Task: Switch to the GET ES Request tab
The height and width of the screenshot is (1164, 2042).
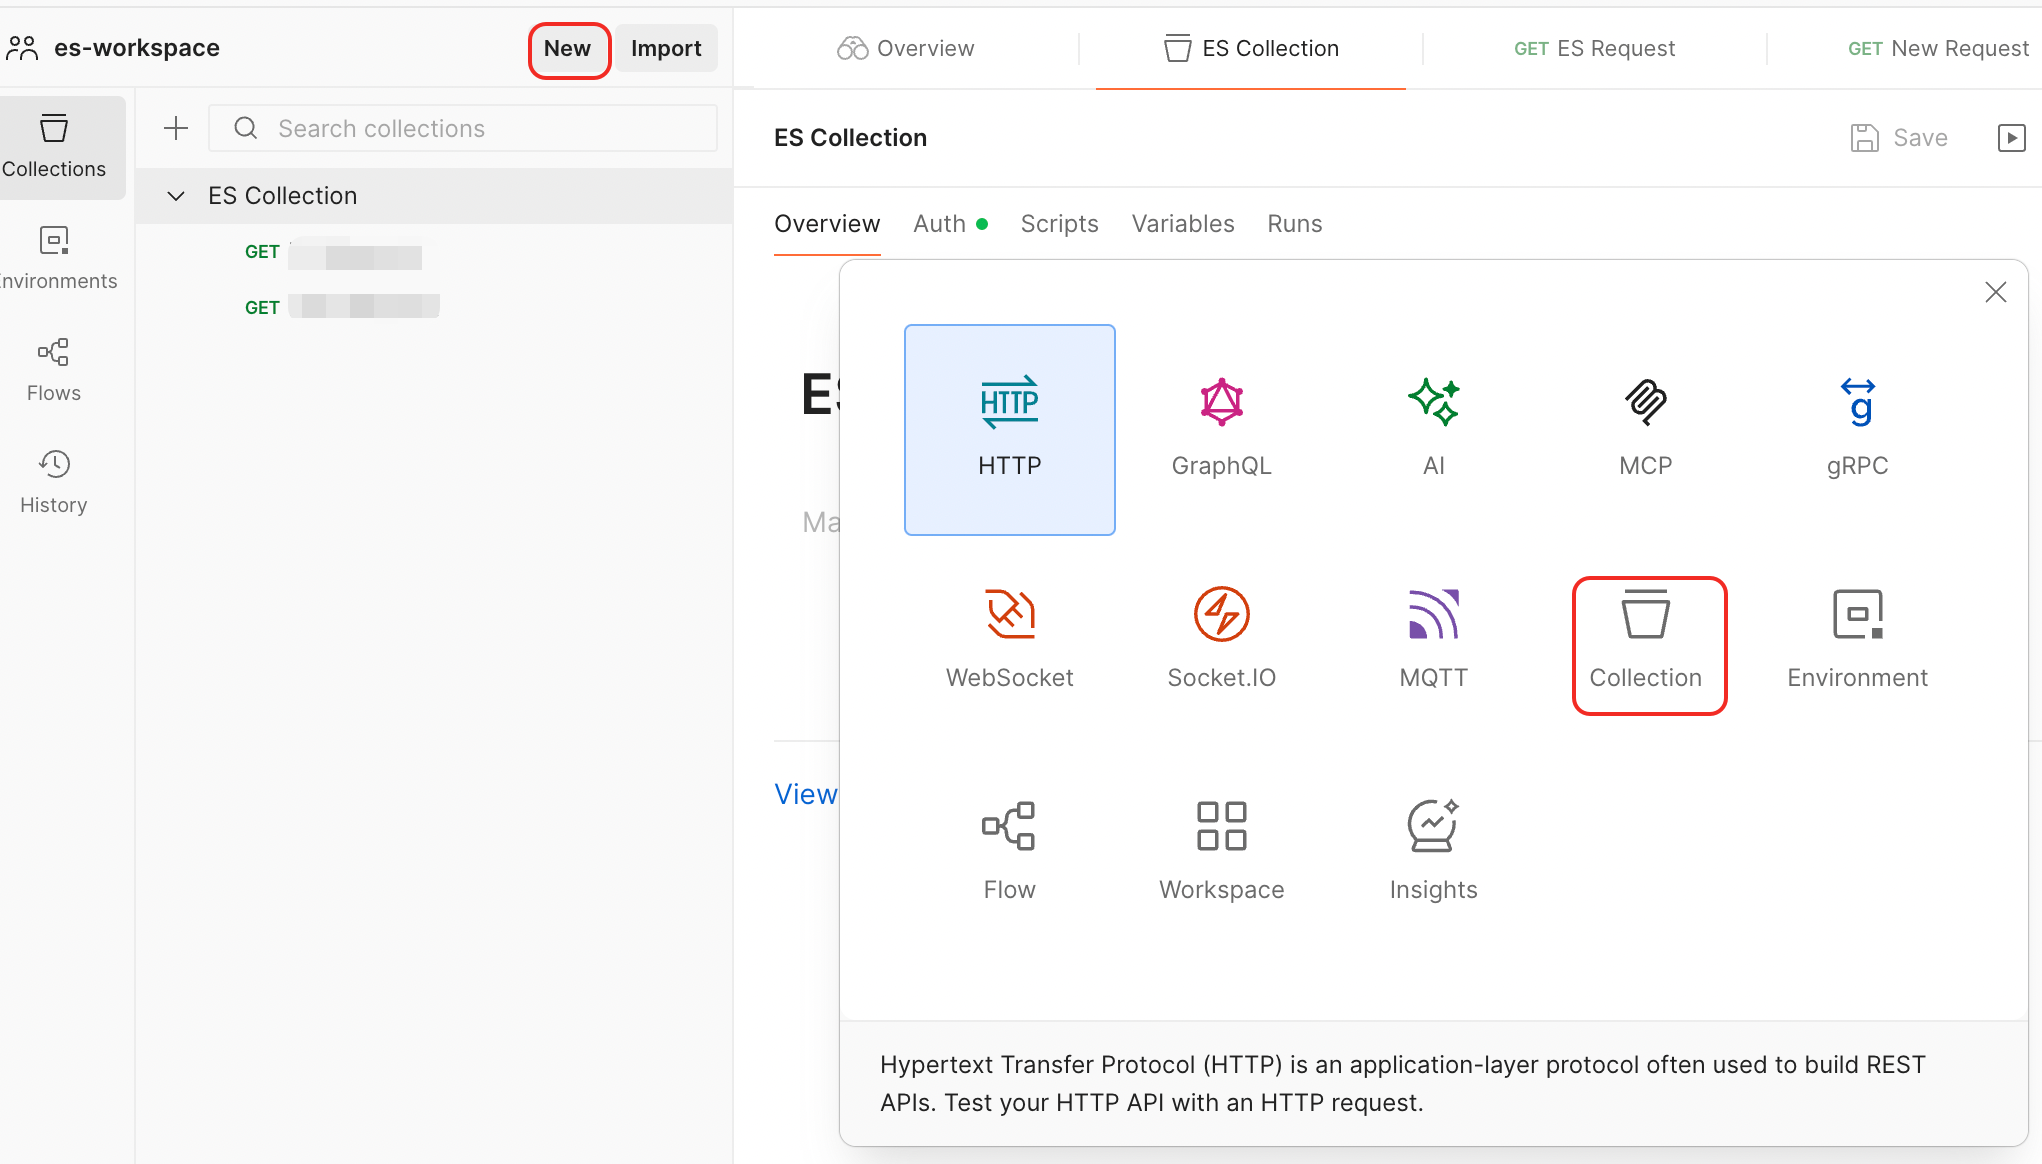Action: [x=1594, y=49]
